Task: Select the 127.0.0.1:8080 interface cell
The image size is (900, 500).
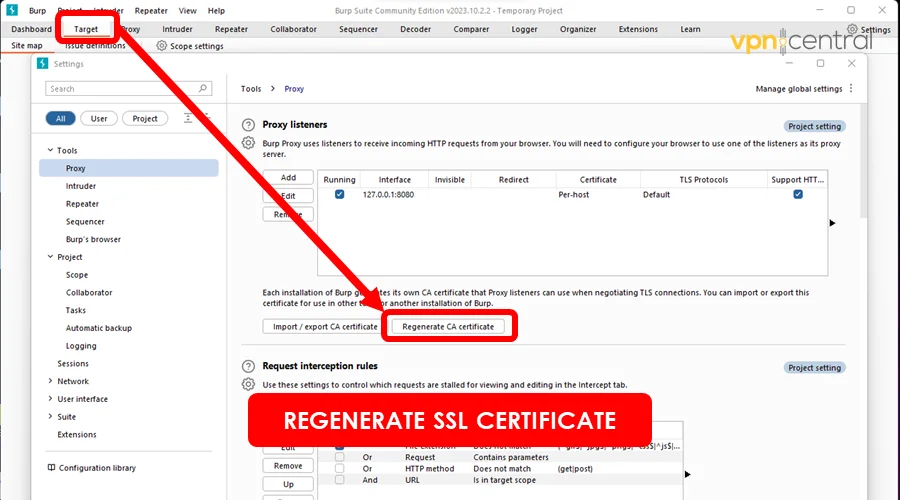Action: (388, 195)
